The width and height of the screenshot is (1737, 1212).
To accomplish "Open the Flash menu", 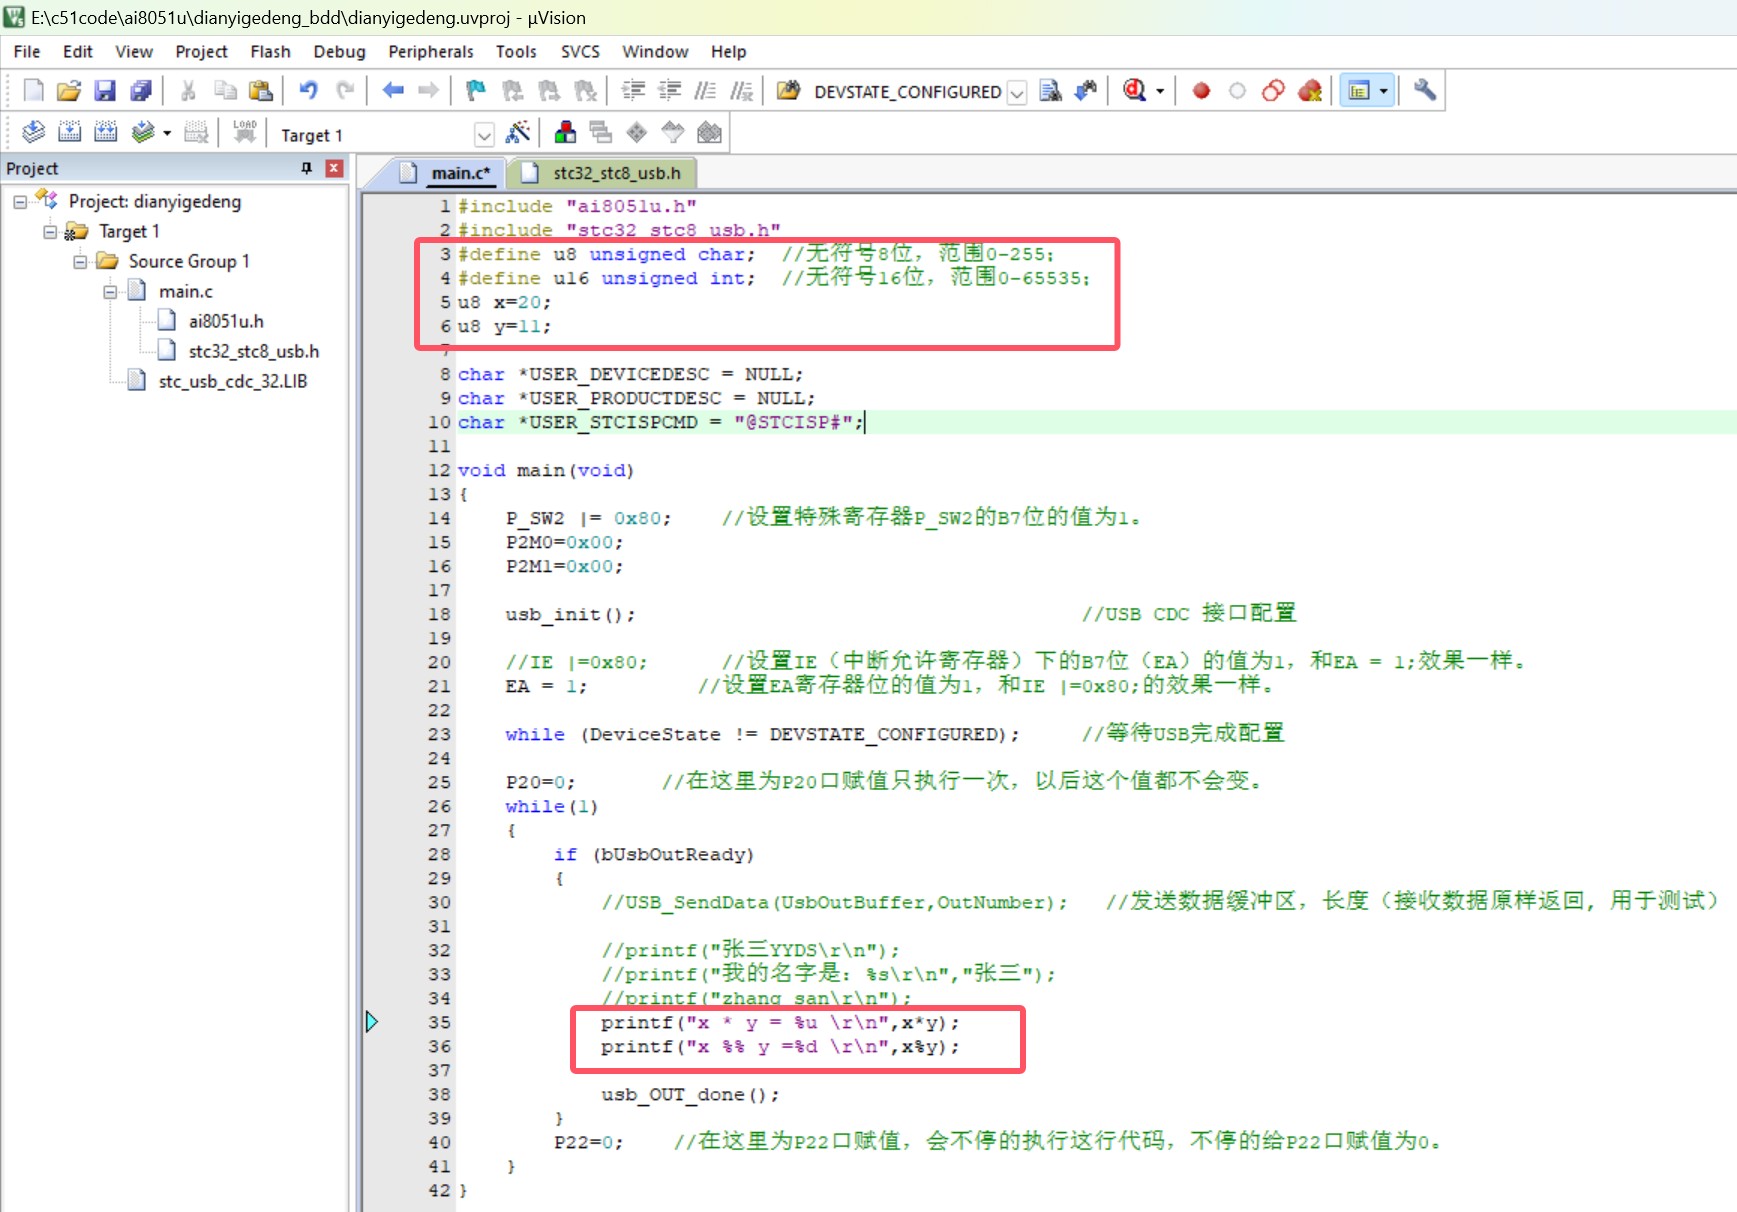I will click(x=270, y=51).
